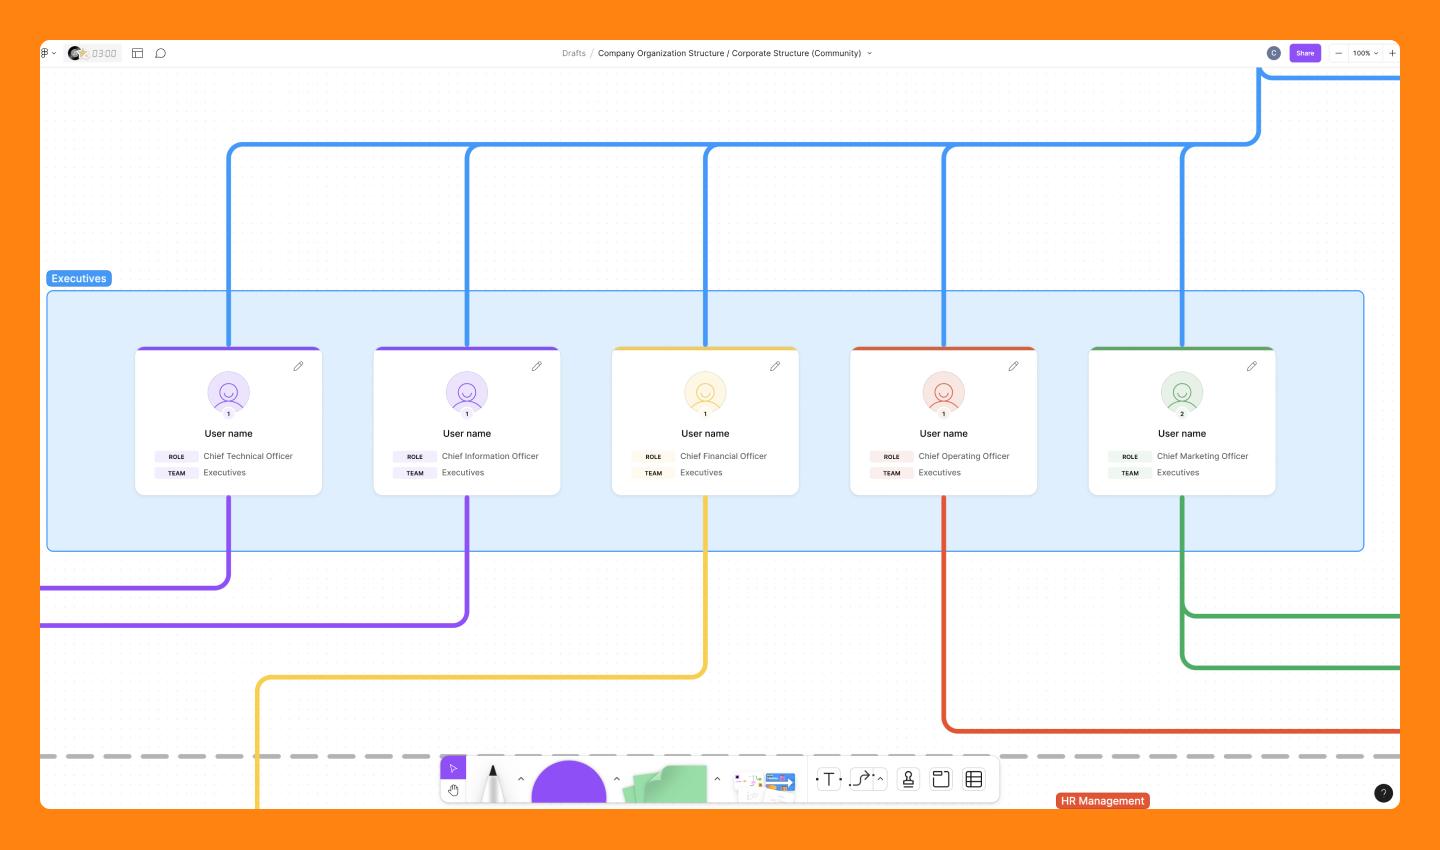The width and height of the screenshot is (1440, 850).
Task: Open the Drafts breadcrumb
Action: (x=575, y=53)
